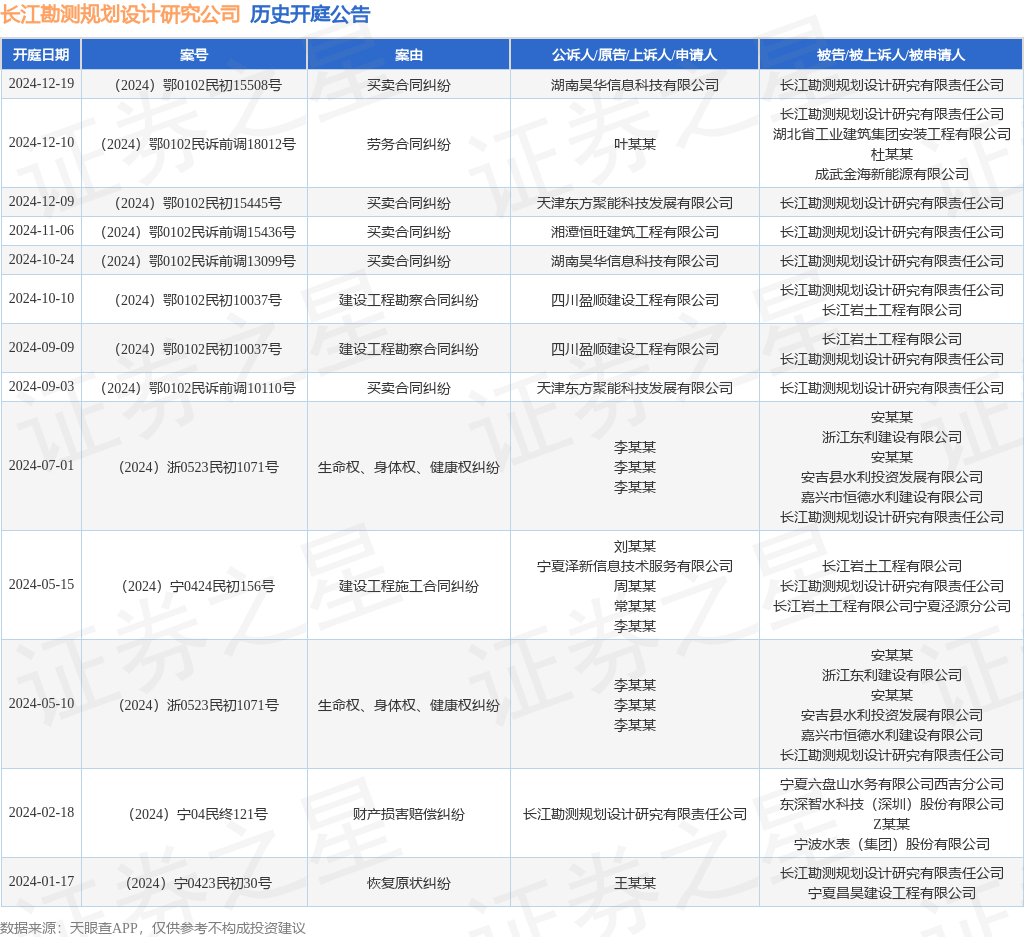This screenshot has width=1024, height=937.
Task: Select case number 鄂0102民诉前调15436号
Action: coord(198,232)
